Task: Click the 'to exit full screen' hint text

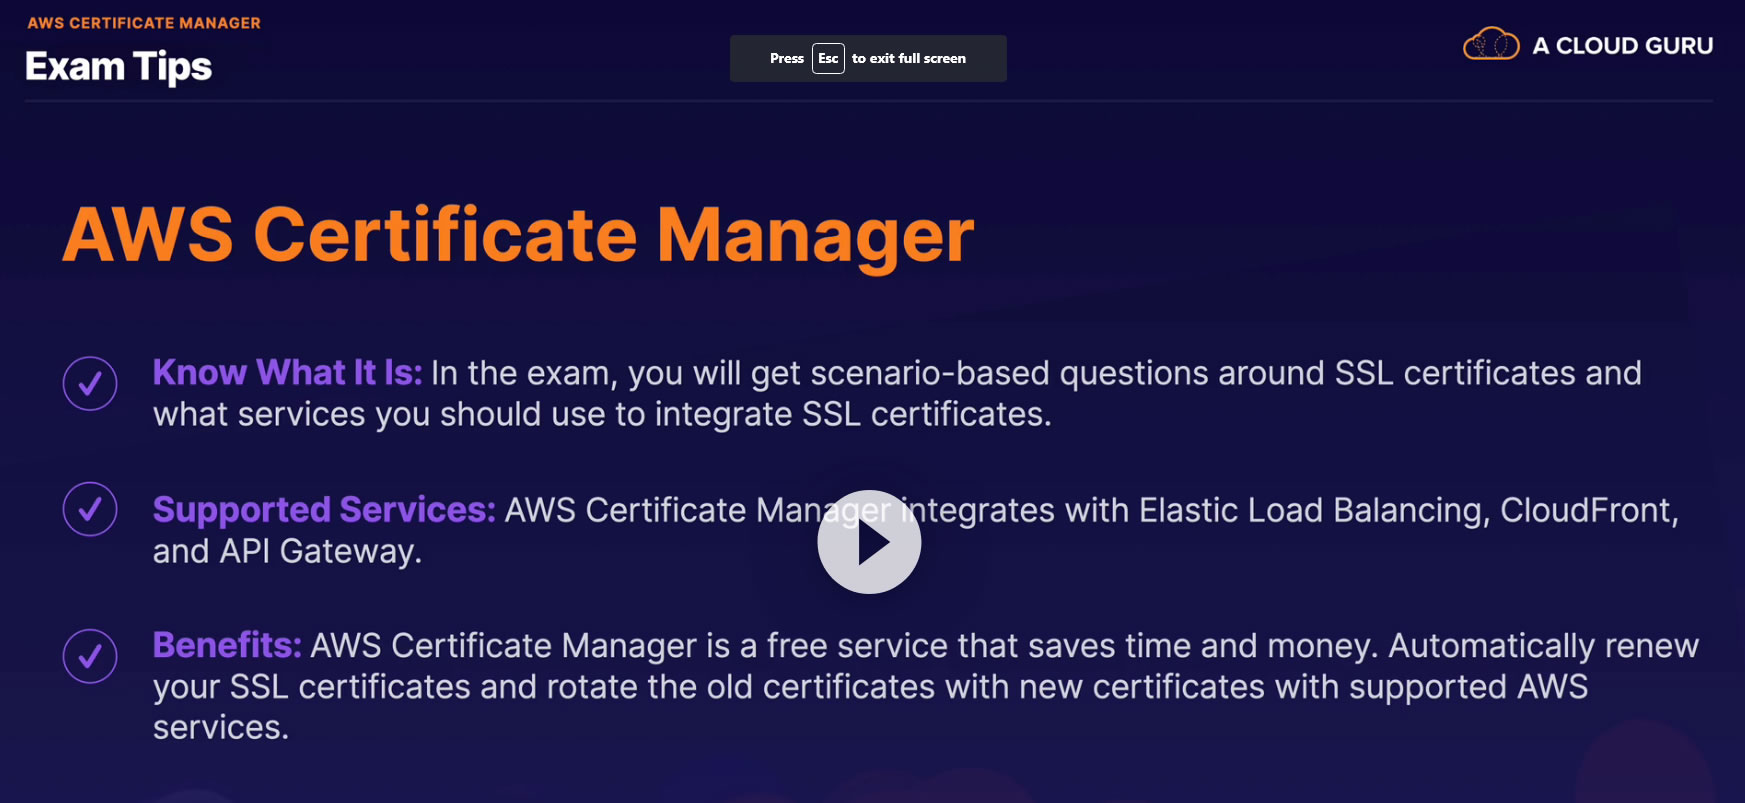Action: click(908, 59)
